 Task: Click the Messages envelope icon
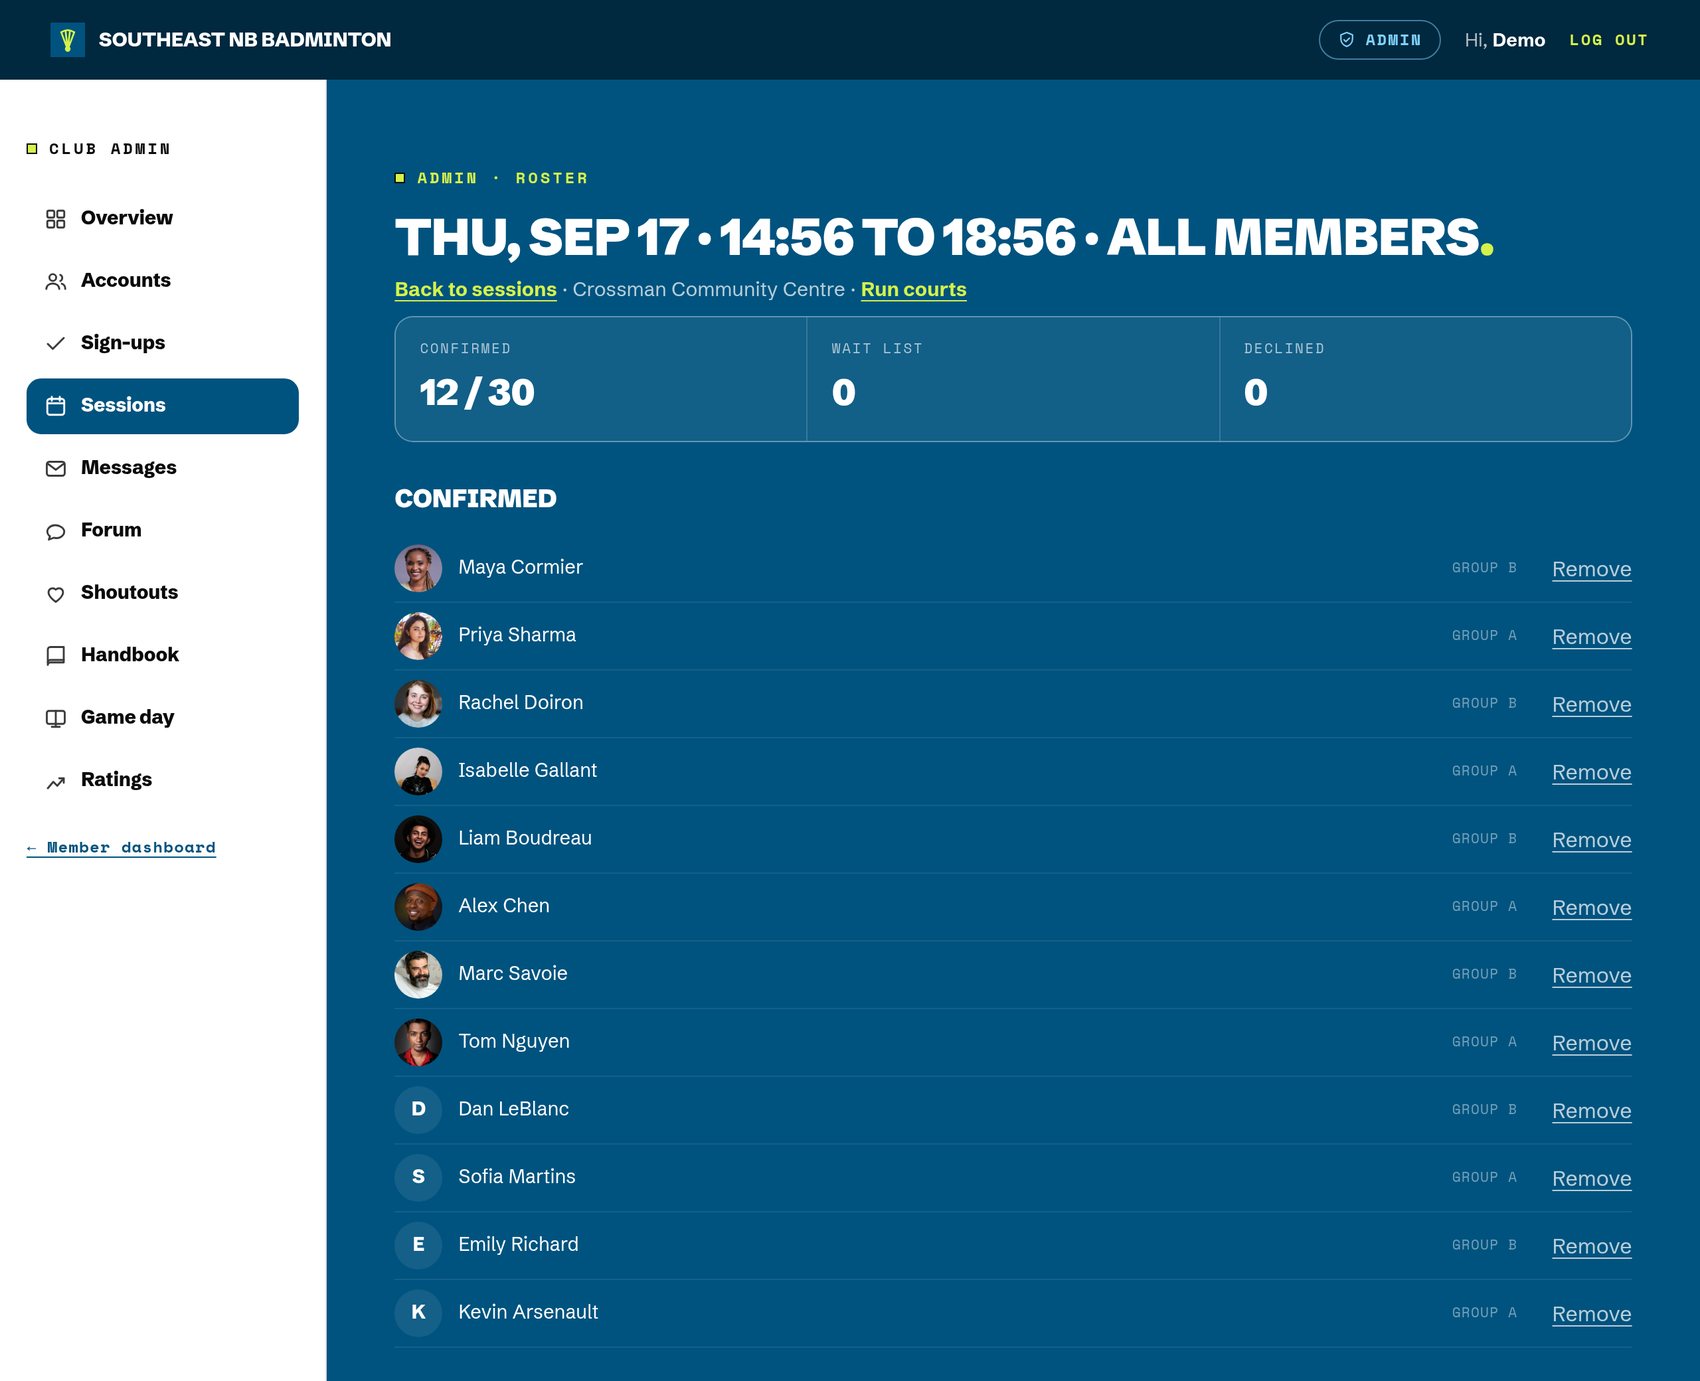pyautogui.click(x=56, y=469)
